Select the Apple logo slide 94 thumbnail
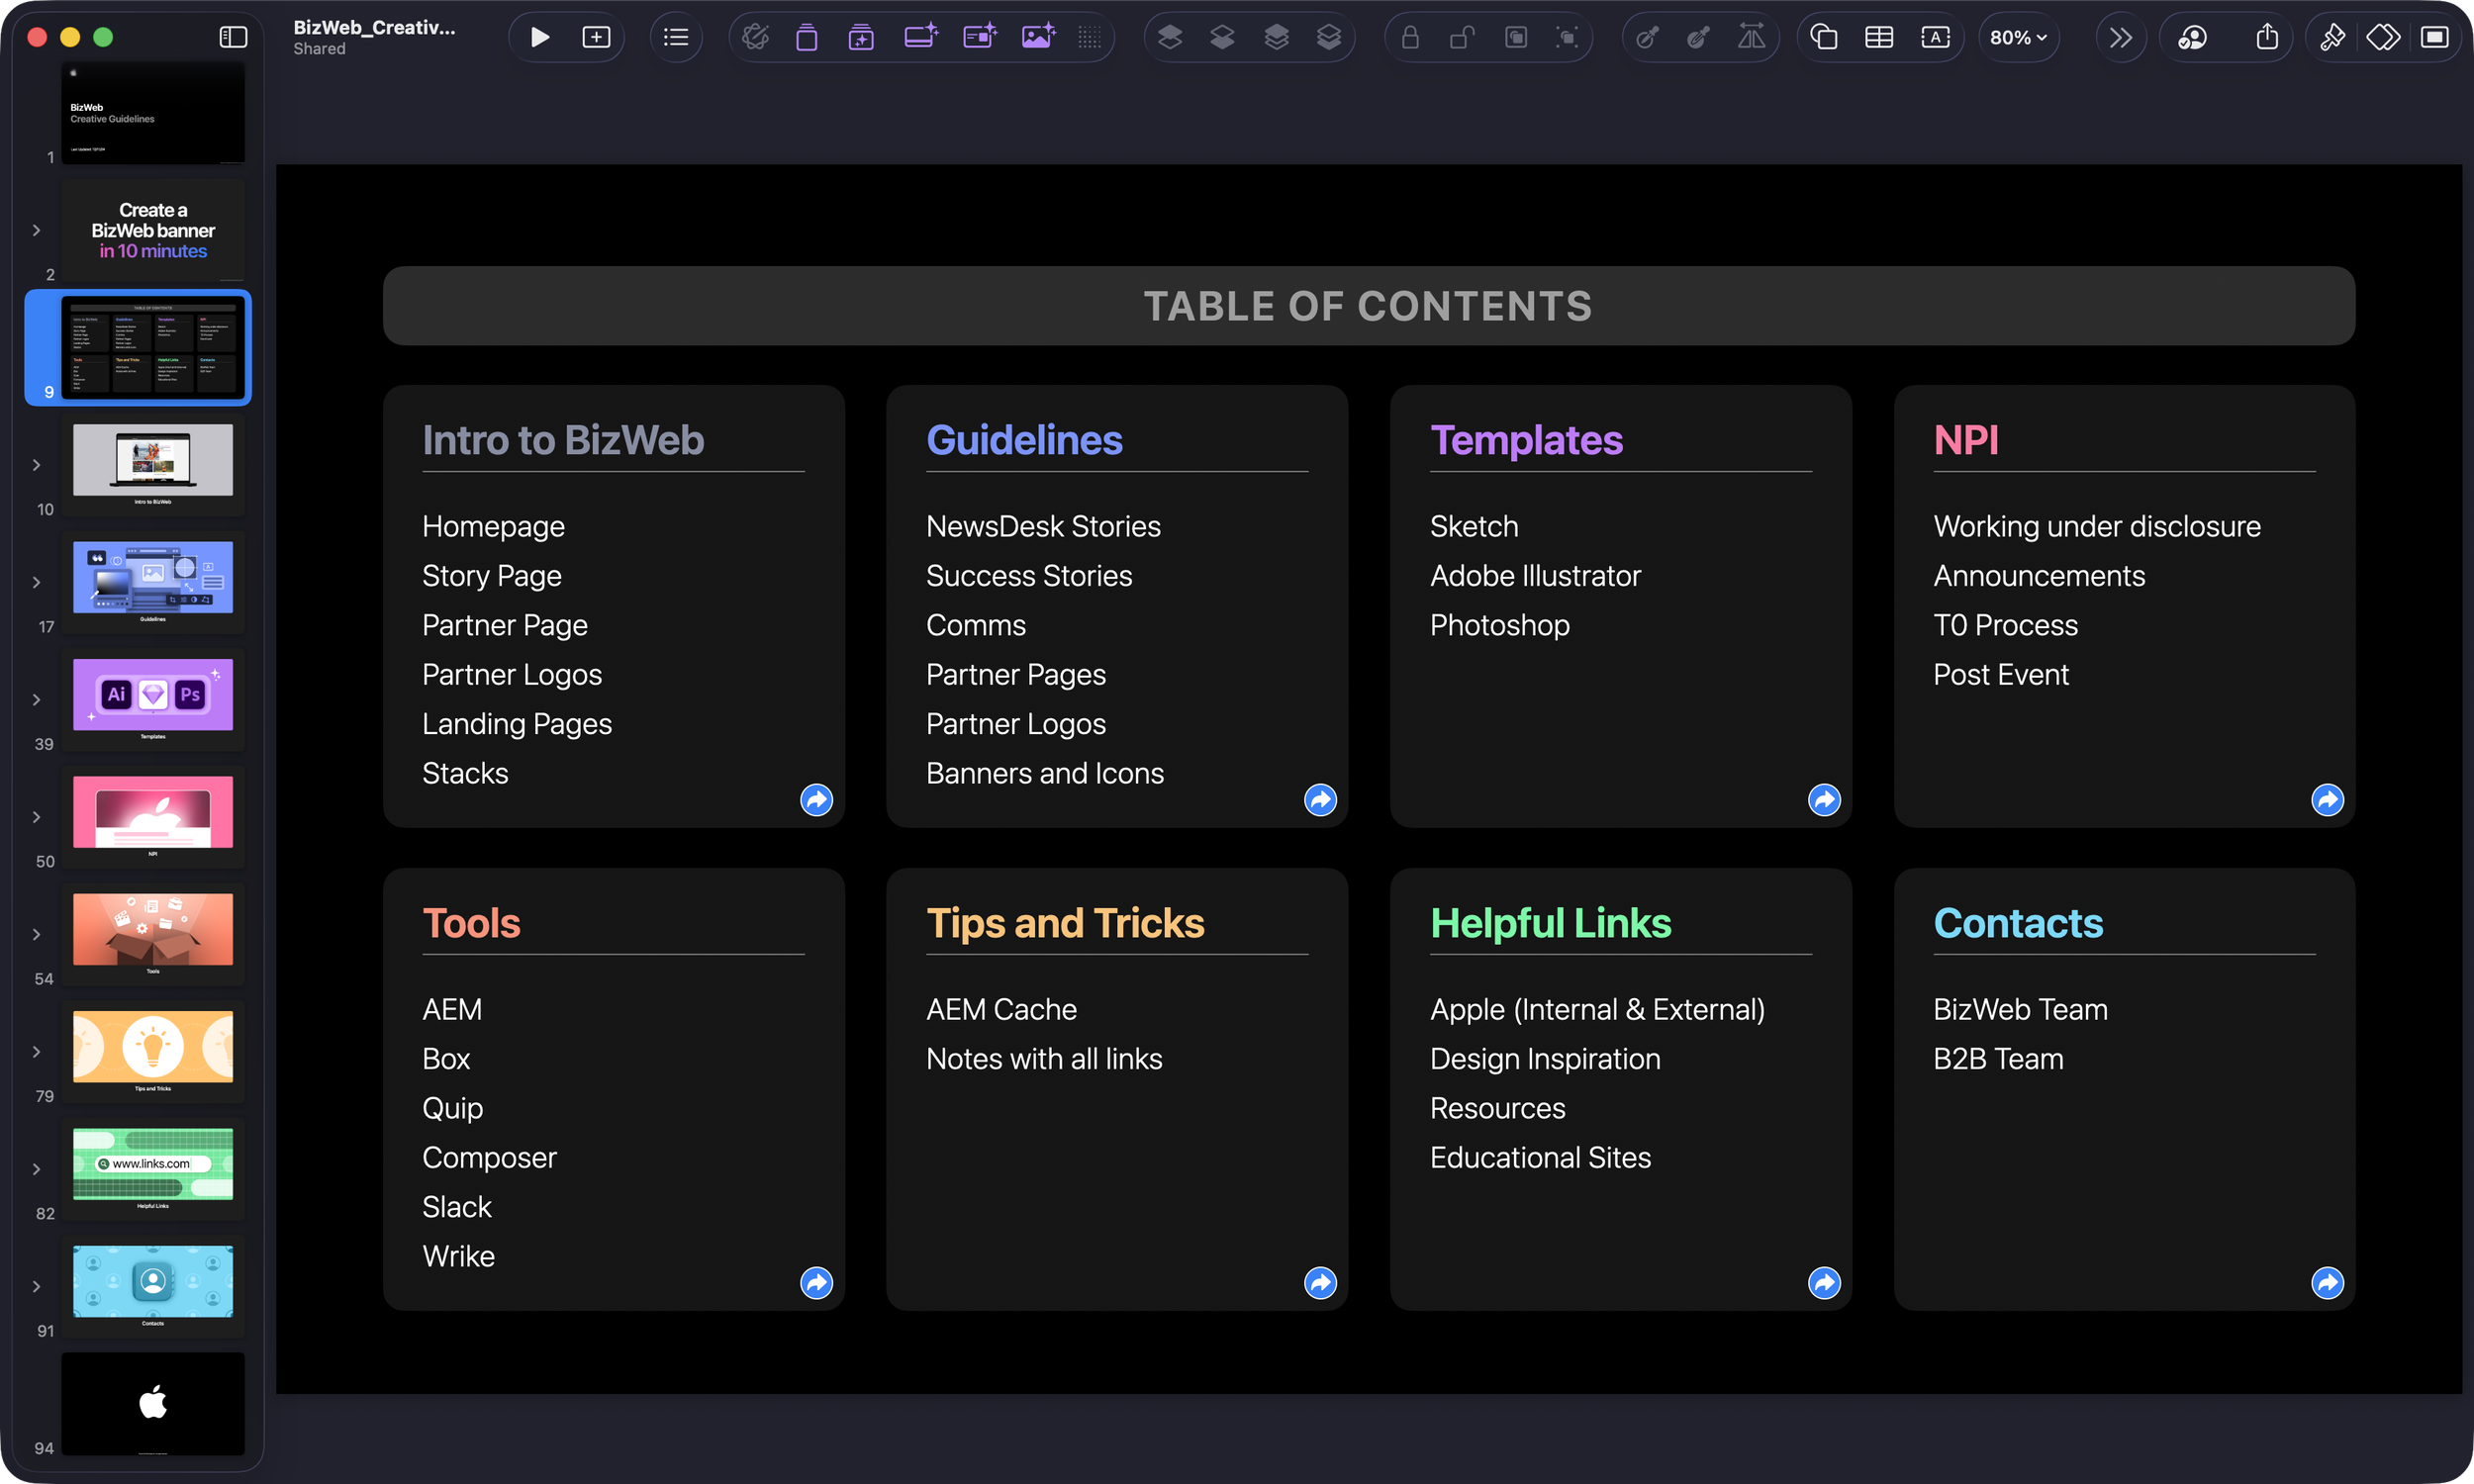The image size is (2474, 1484). 153,1403
